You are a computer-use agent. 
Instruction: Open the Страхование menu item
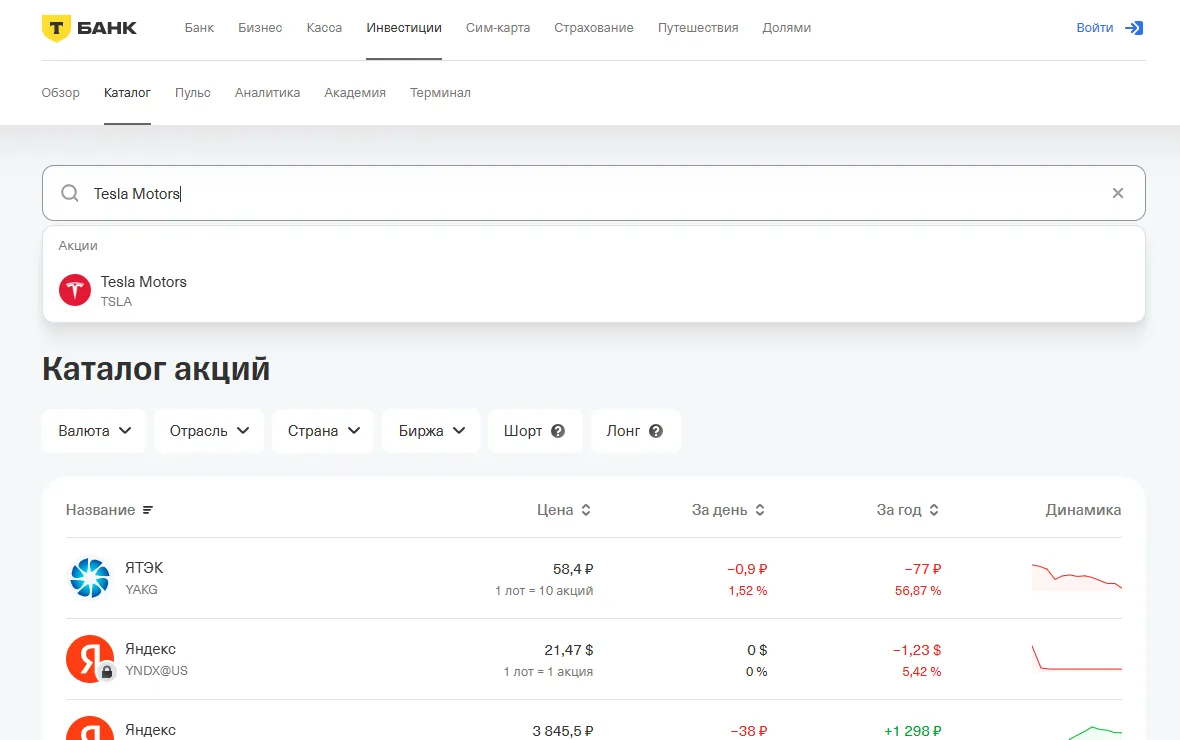[x=593, y=28]
